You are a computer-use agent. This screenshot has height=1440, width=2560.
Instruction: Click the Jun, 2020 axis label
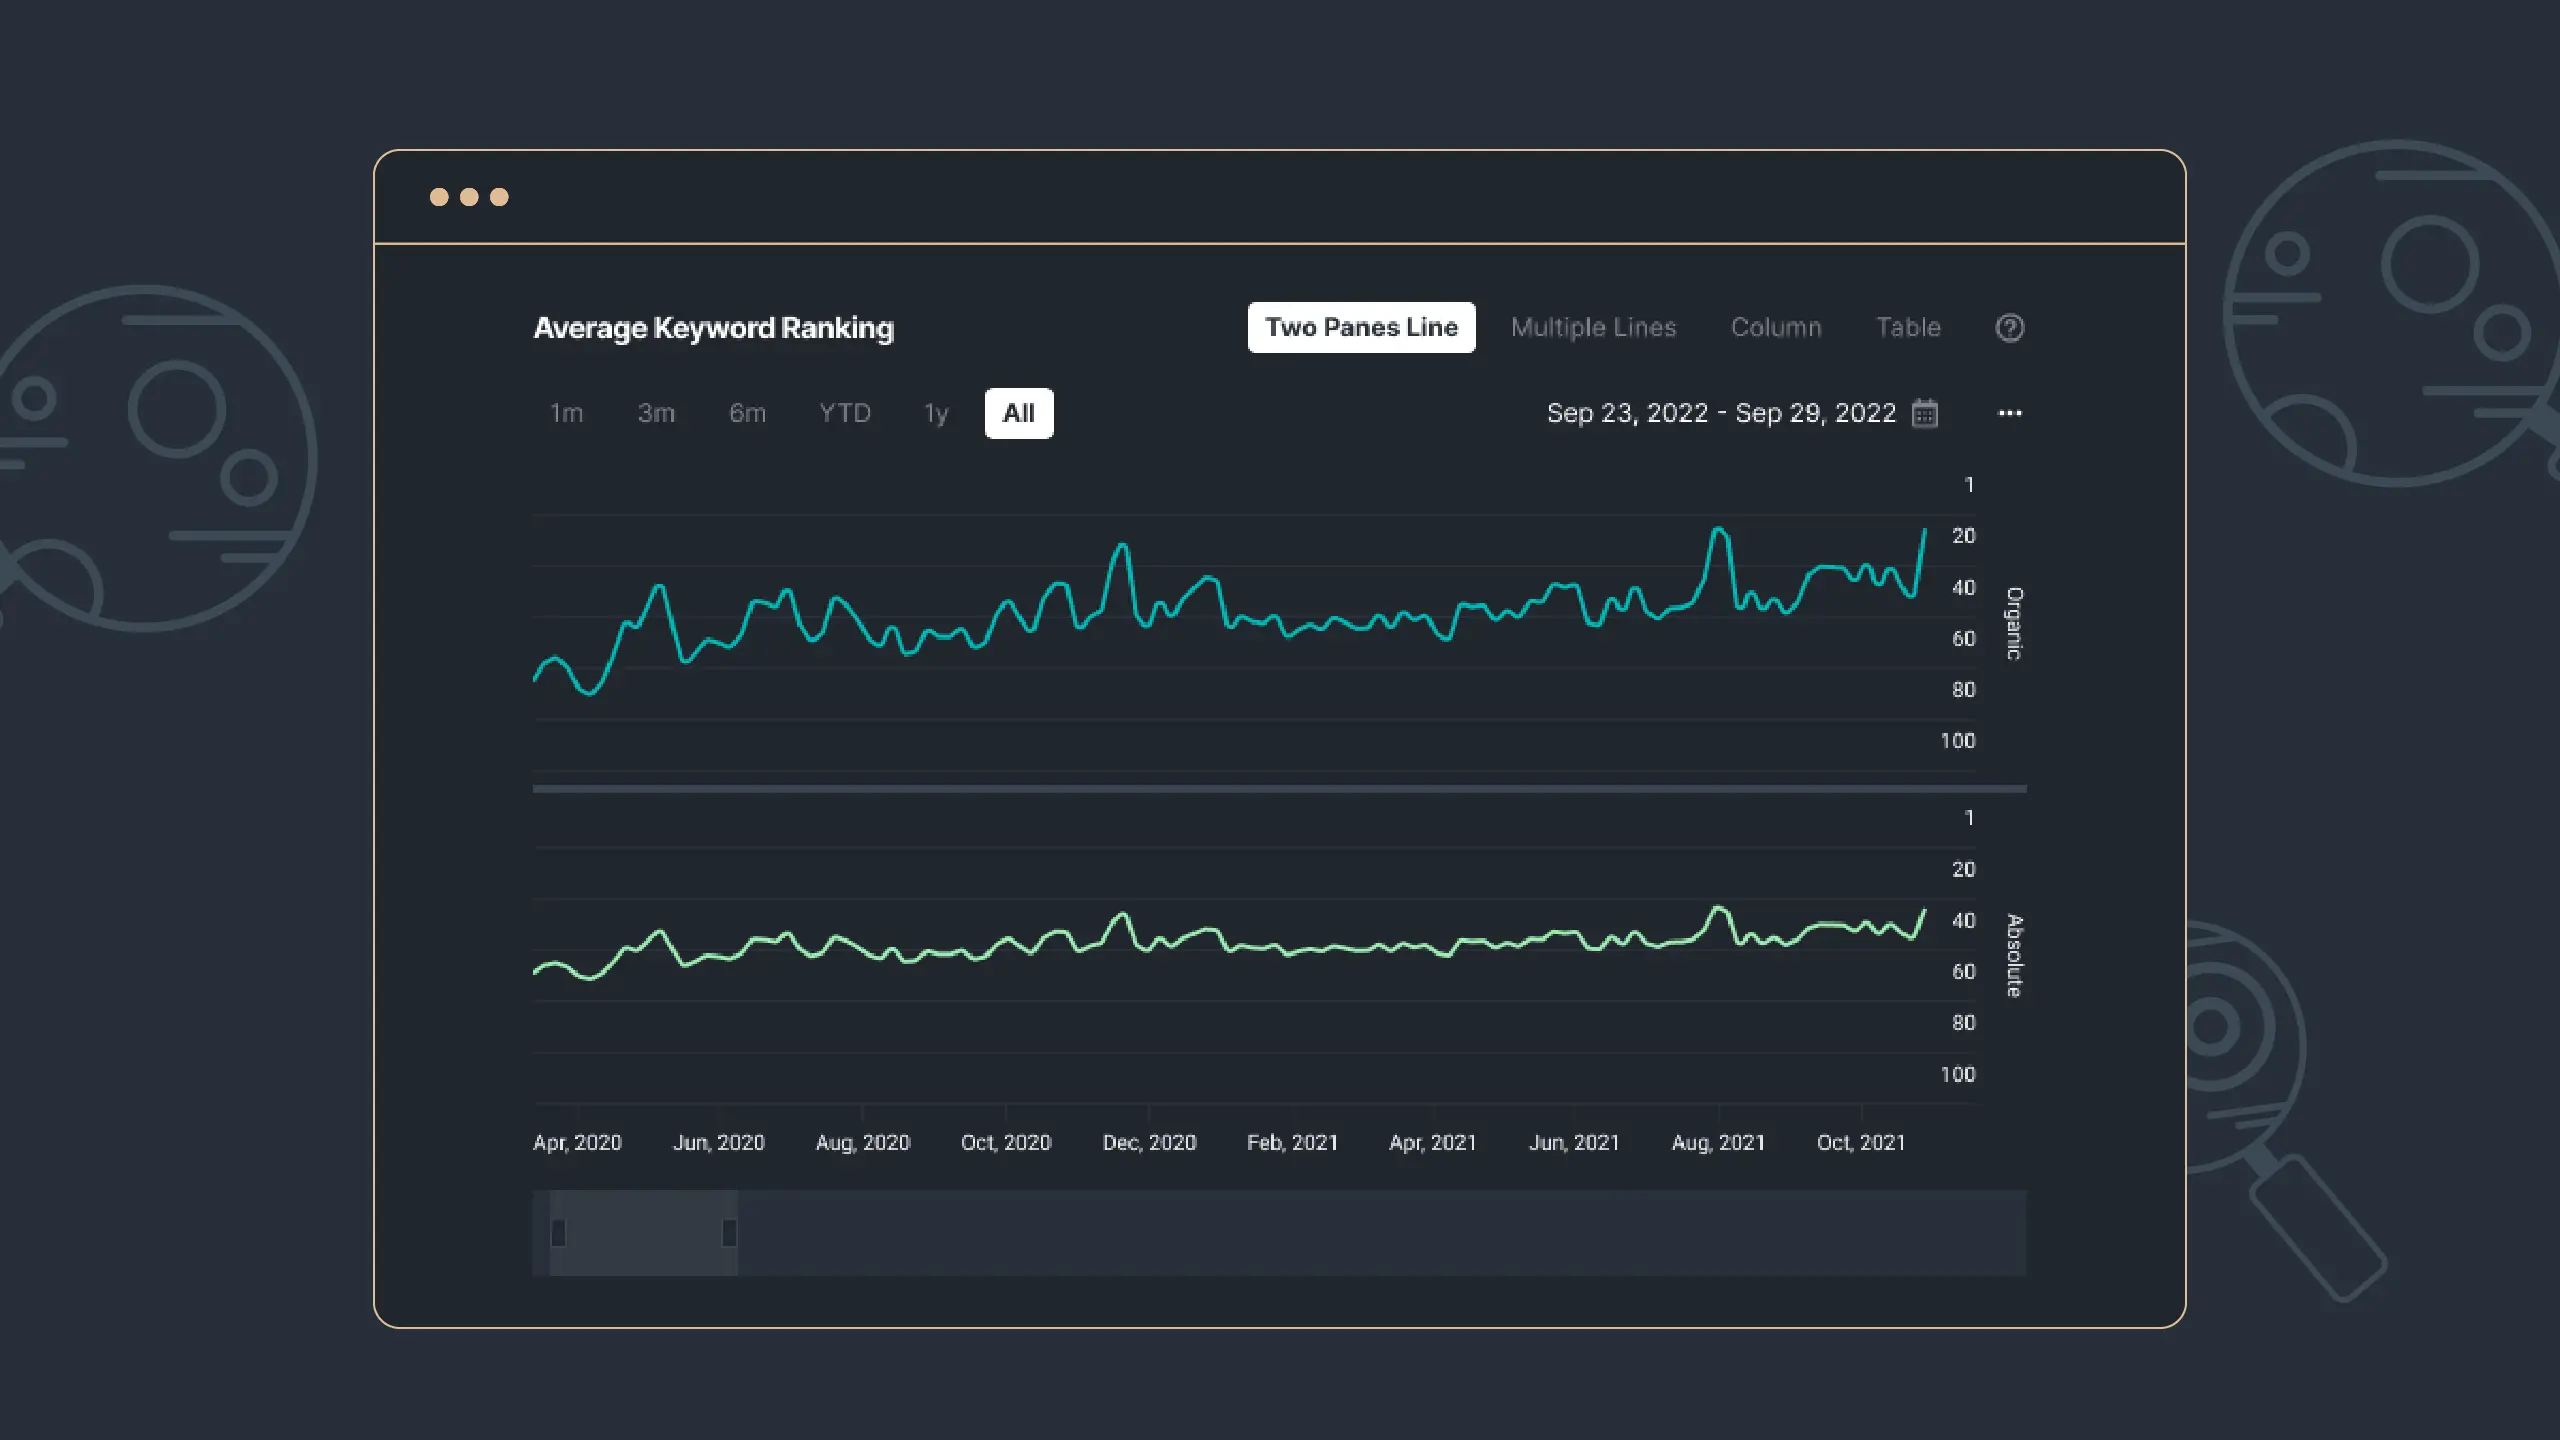tap(718, 1142)
